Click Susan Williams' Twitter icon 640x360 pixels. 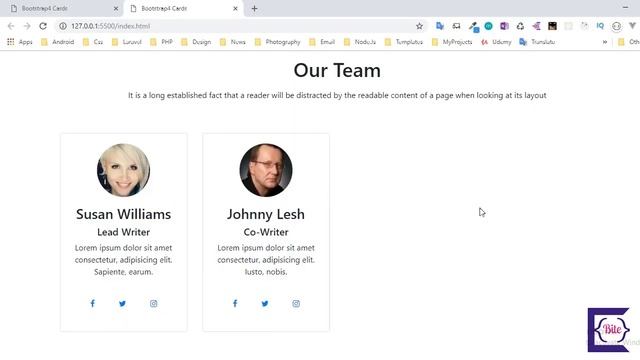click(122, 304)
